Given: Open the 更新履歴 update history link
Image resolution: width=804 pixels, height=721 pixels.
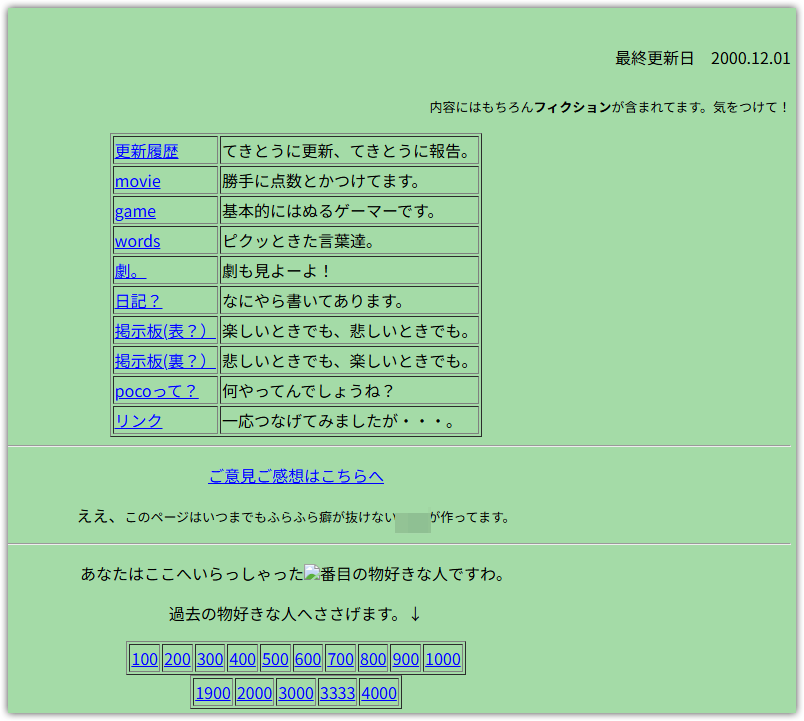Looking at the screenshot, I should pyautogui.click(x=146, y=151).
